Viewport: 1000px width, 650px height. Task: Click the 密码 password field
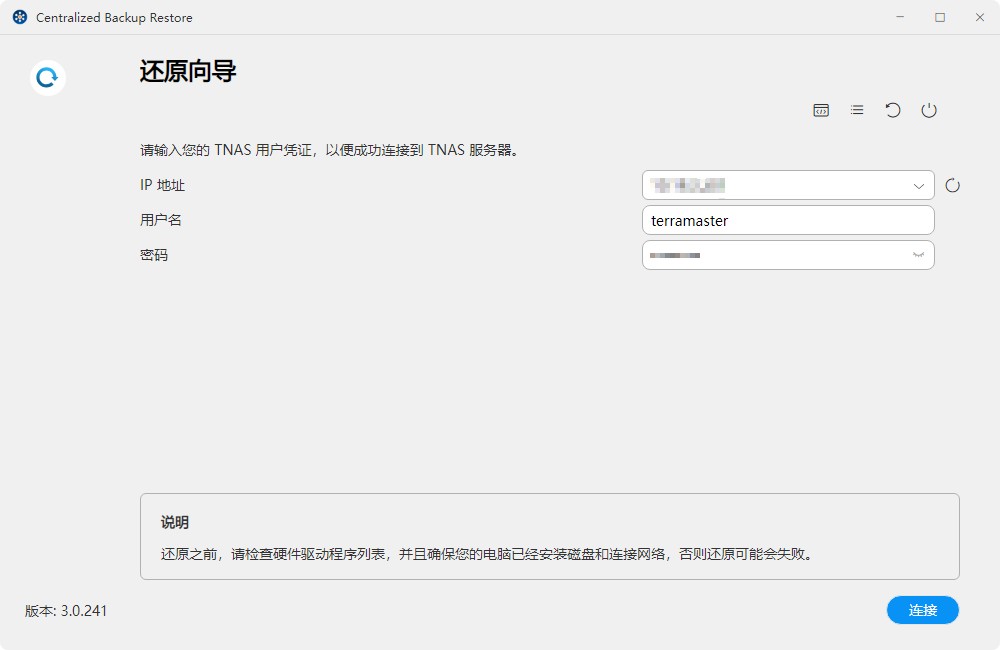pyautogui.click(x=780, y=255)
